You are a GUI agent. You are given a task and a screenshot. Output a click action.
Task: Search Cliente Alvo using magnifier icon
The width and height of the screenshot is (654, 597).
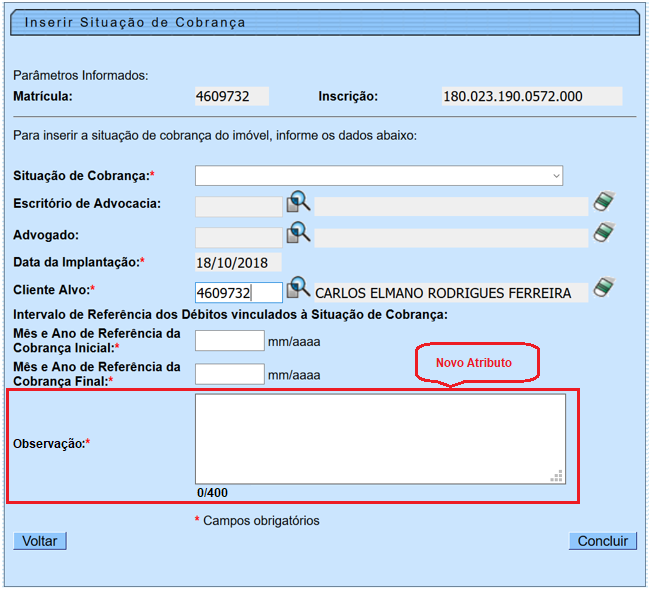[x=299, y=290]
